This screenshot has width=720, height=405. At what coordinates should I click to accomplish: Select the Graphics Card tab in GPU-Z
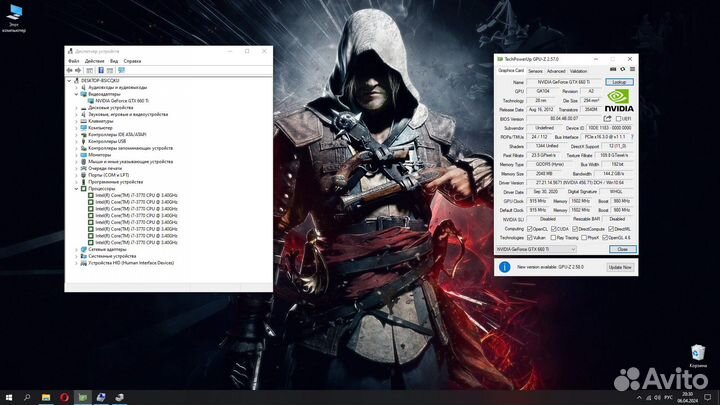click(511, 71)
